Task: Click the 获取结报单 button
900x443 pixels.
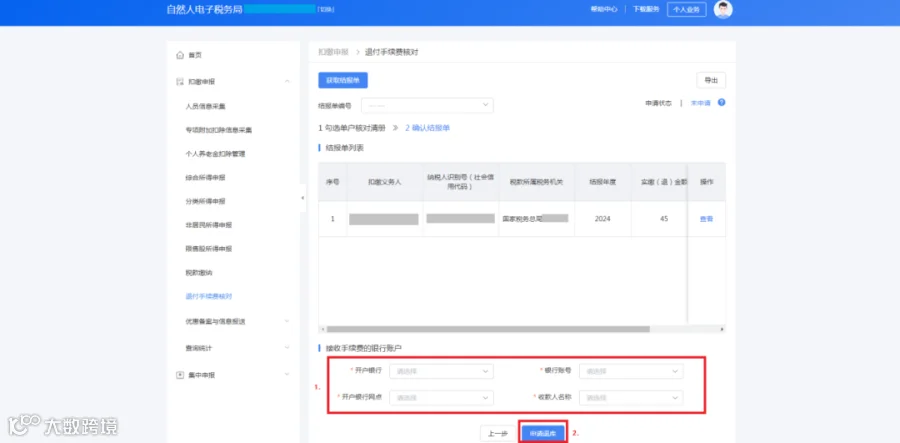Action: [x=343, y=80]
